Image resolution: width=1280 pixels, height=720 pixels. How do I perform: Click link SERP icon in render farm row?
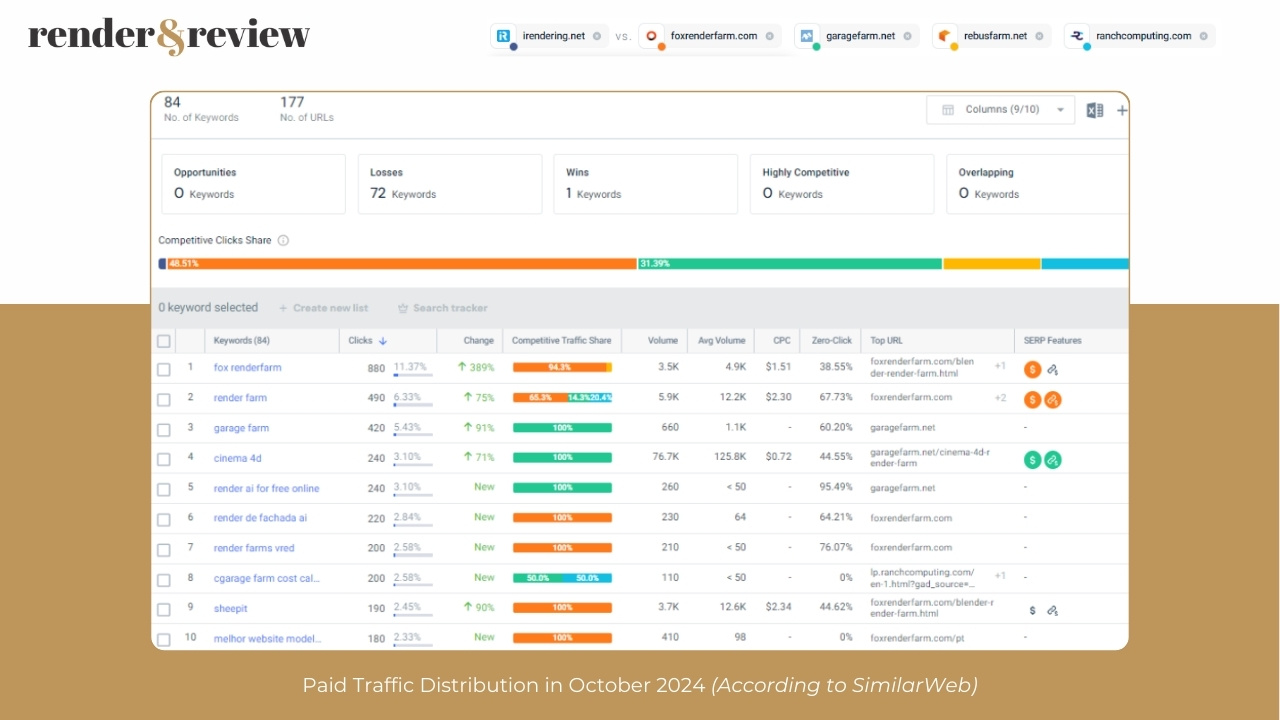pos(1053,400)
